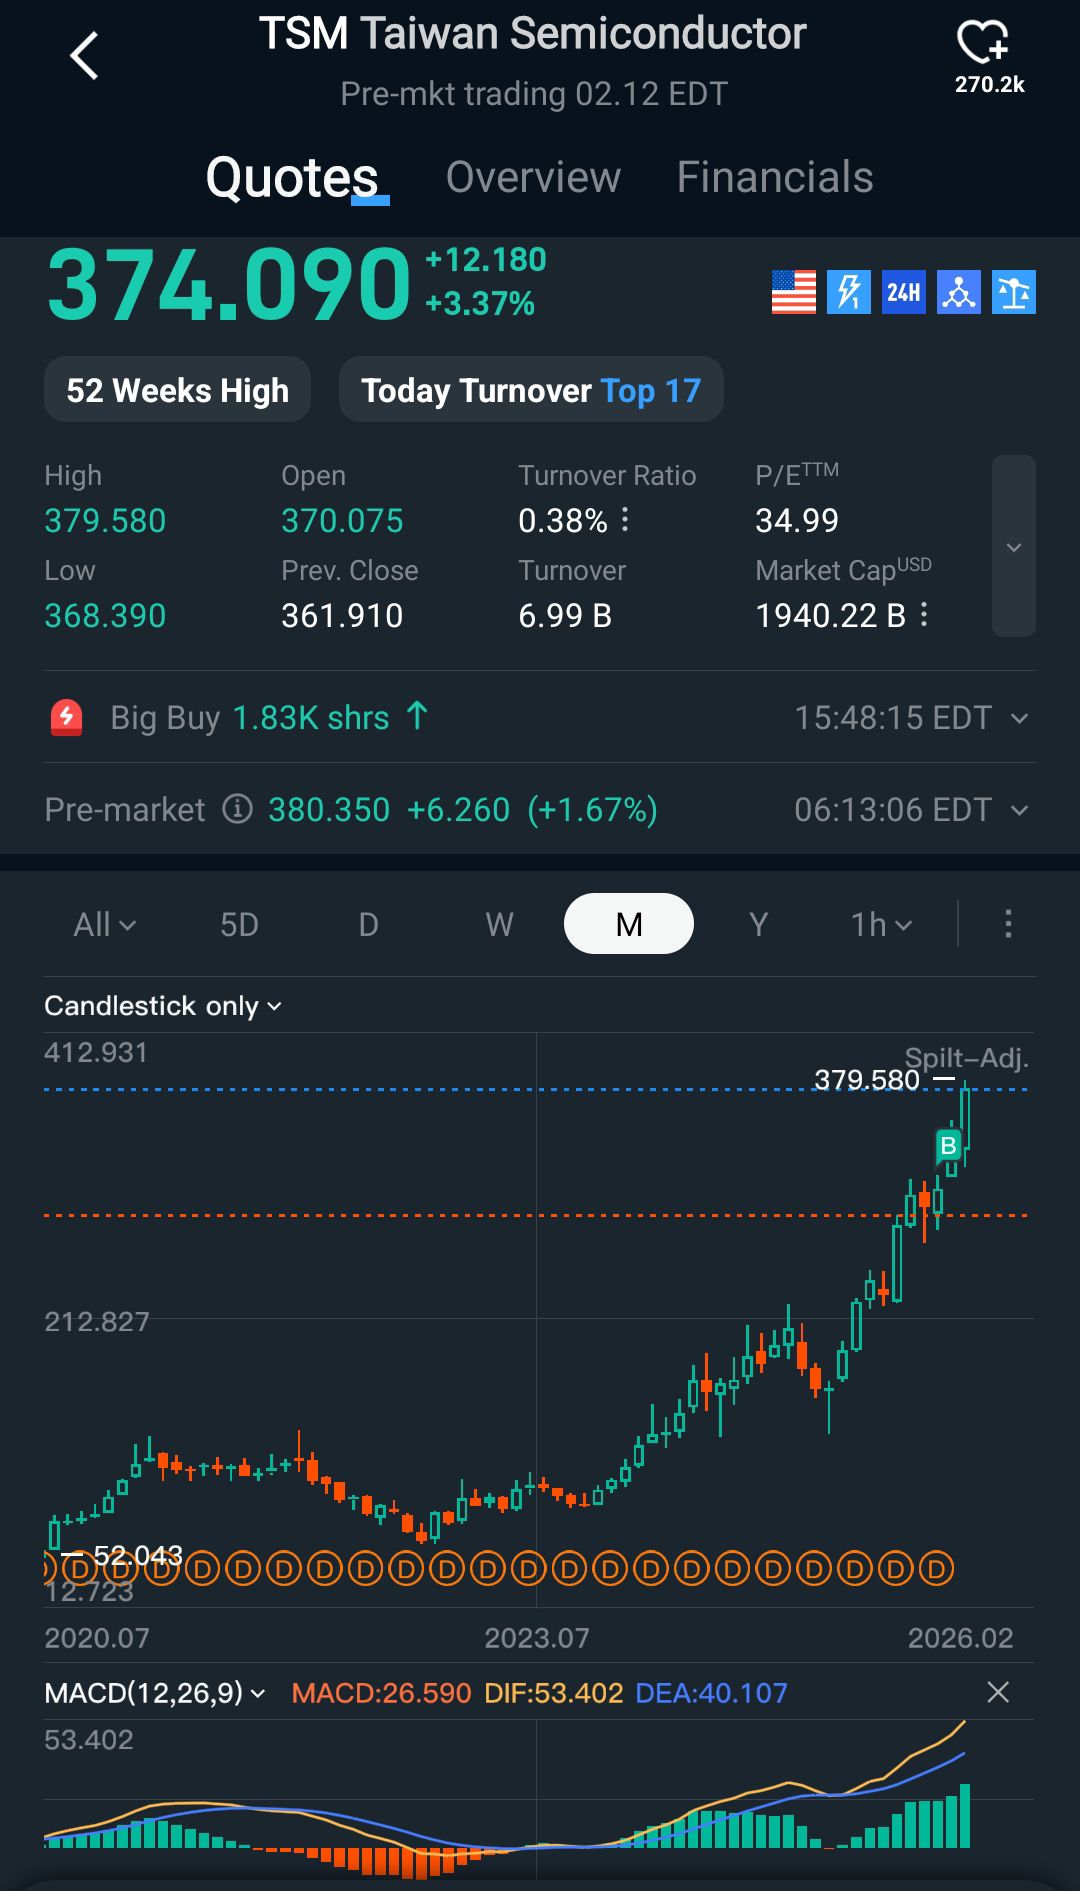This screenshot has width=1080, height=1891.
Task: Switch to the Financials tab
Action: coord(775,177)
